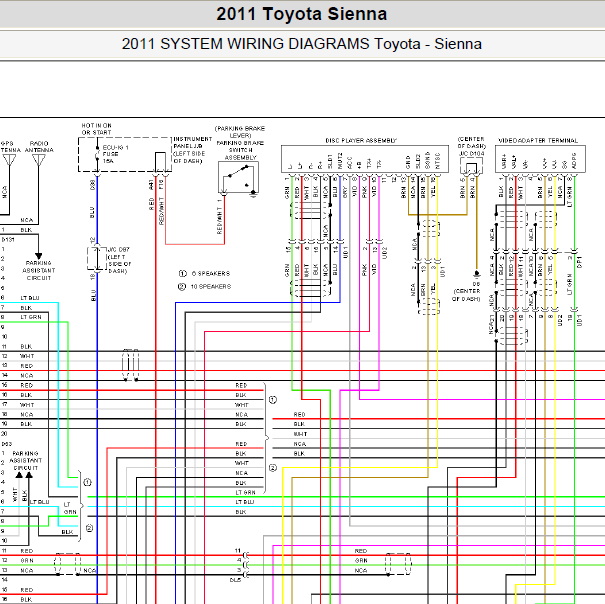Click the circled 2 marker for 10 speakers
Screen dimensions: 605x604
182,287
